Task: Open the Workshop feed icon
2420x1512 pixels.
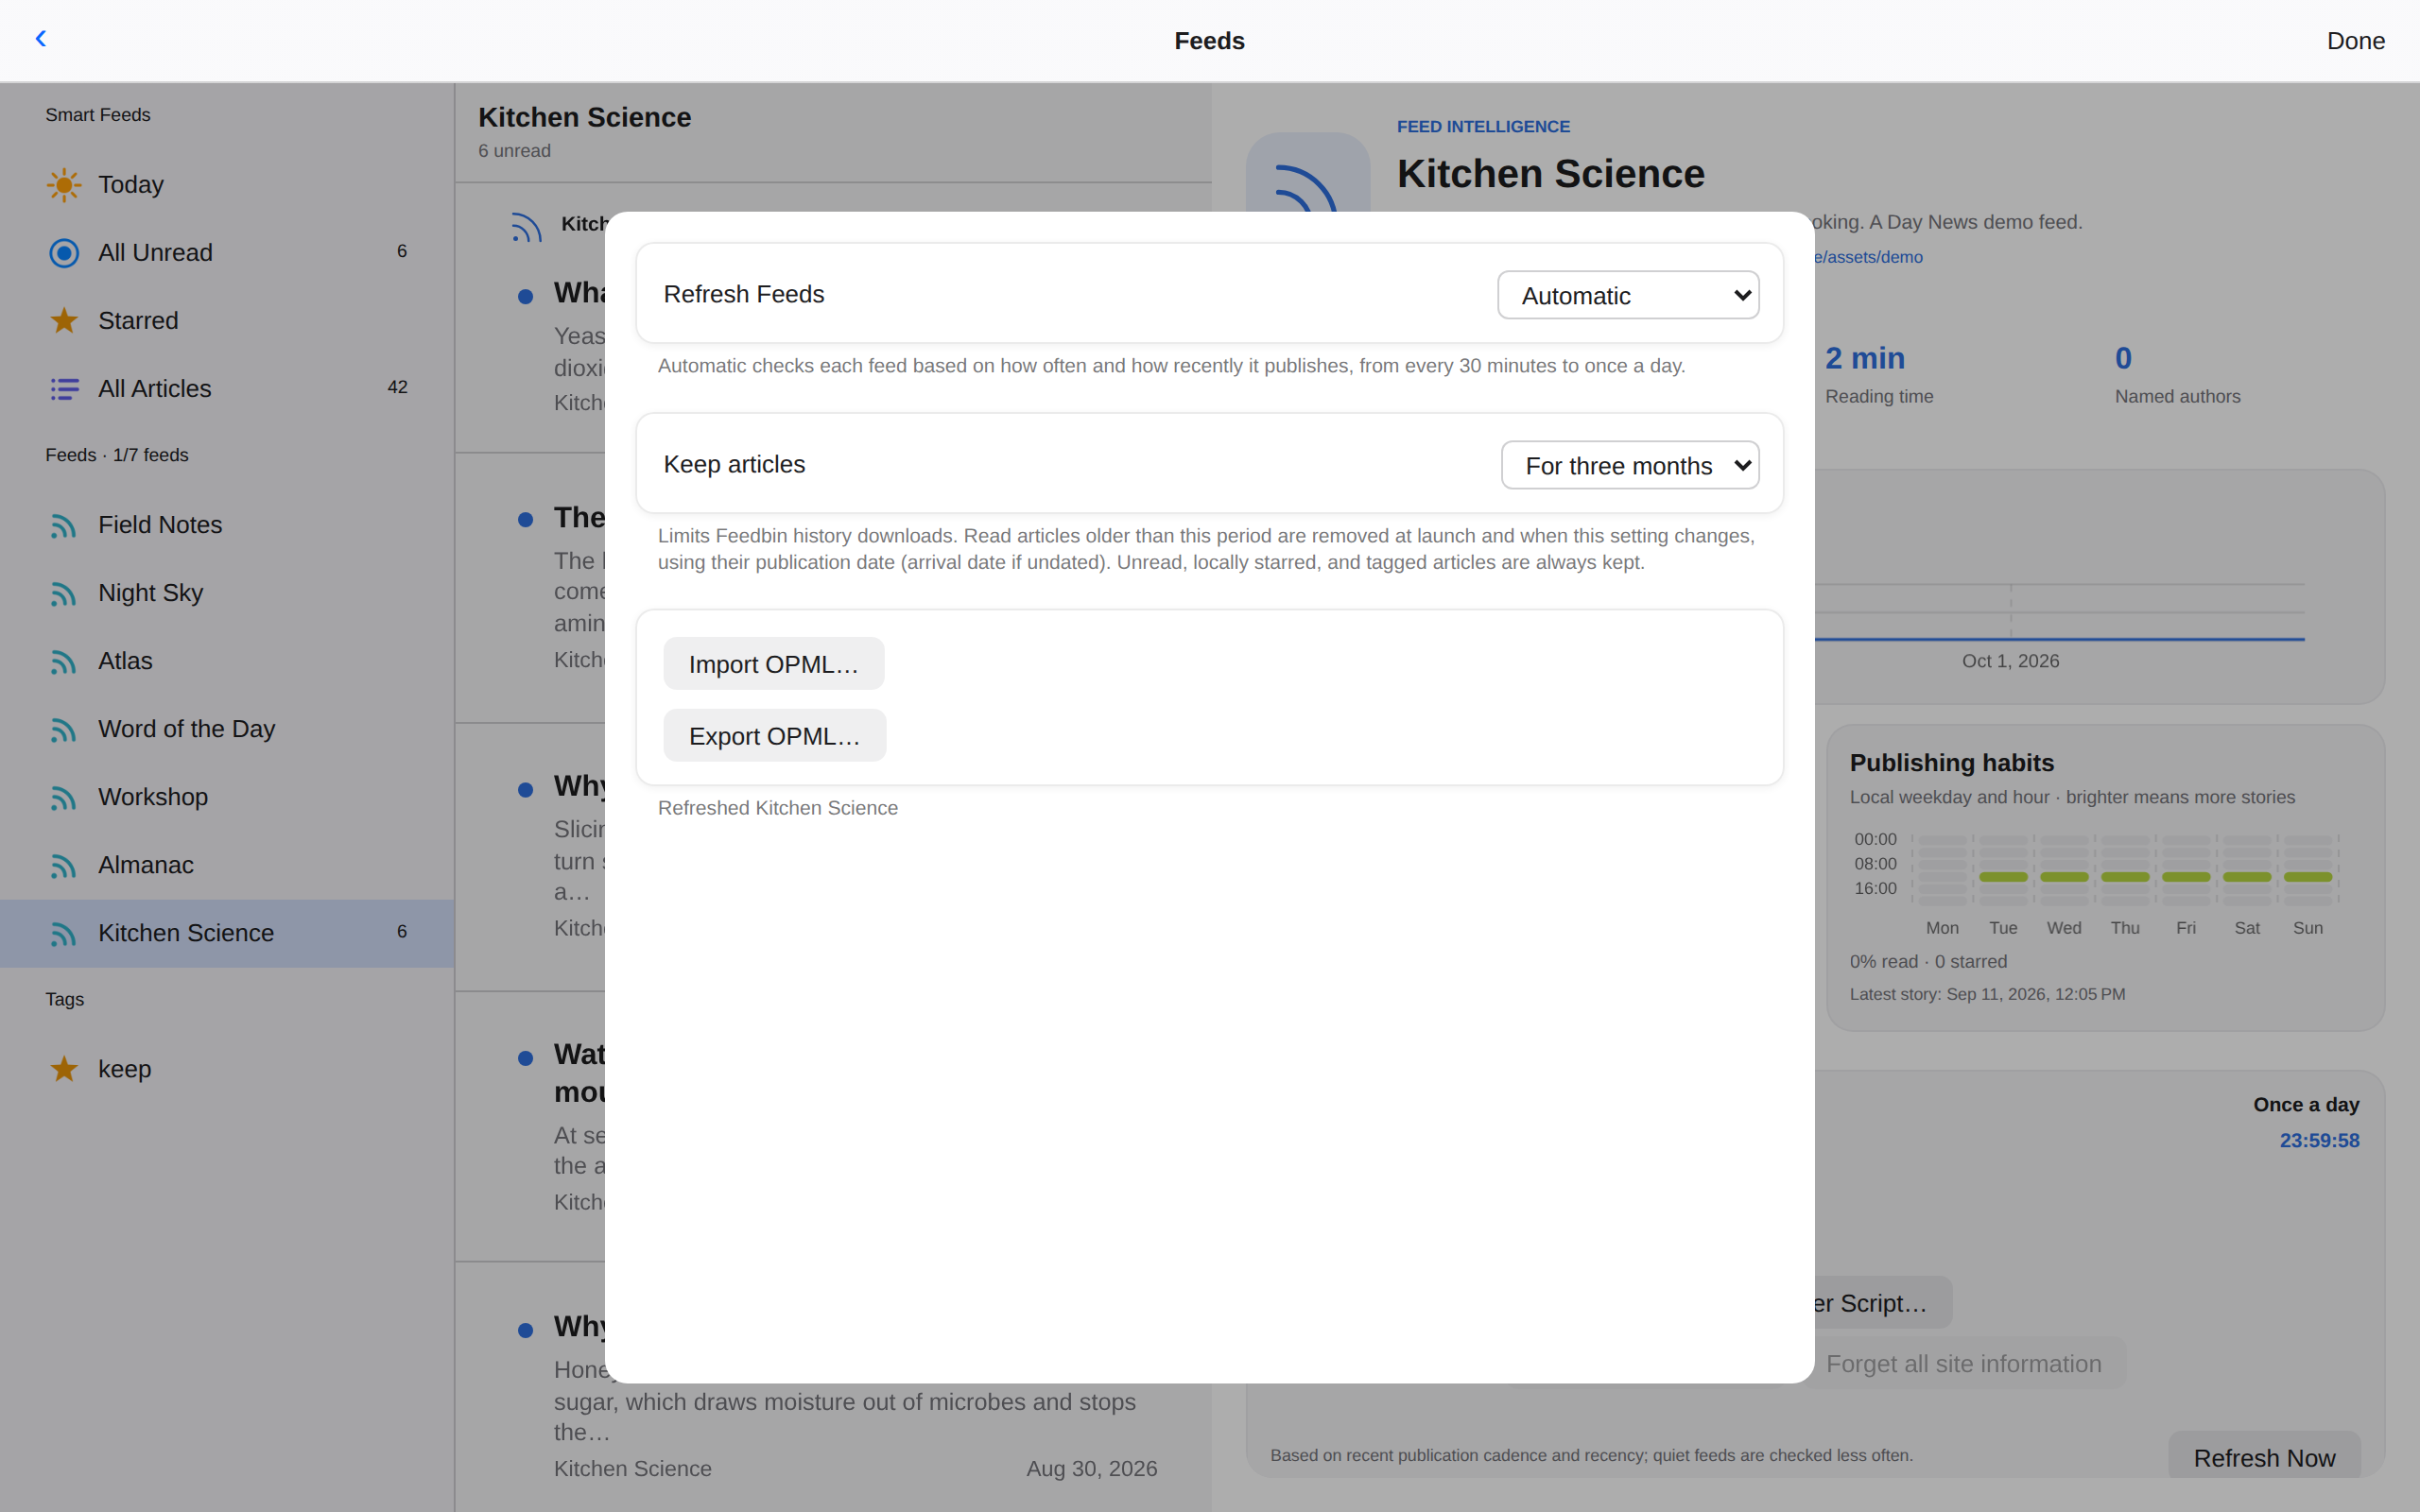Action: click(x=64, y=797)
